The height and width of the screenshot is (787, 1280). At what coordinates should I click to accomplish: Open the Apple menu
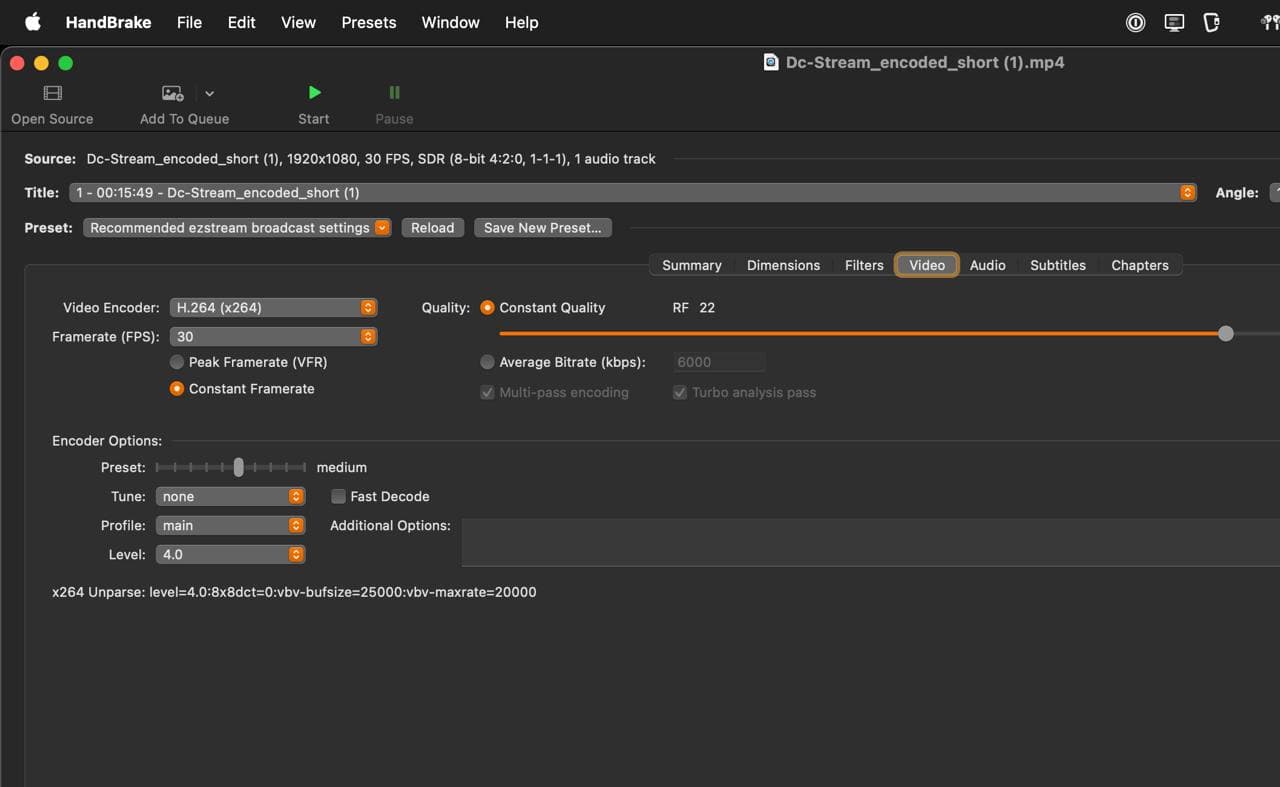click(32, 22)
